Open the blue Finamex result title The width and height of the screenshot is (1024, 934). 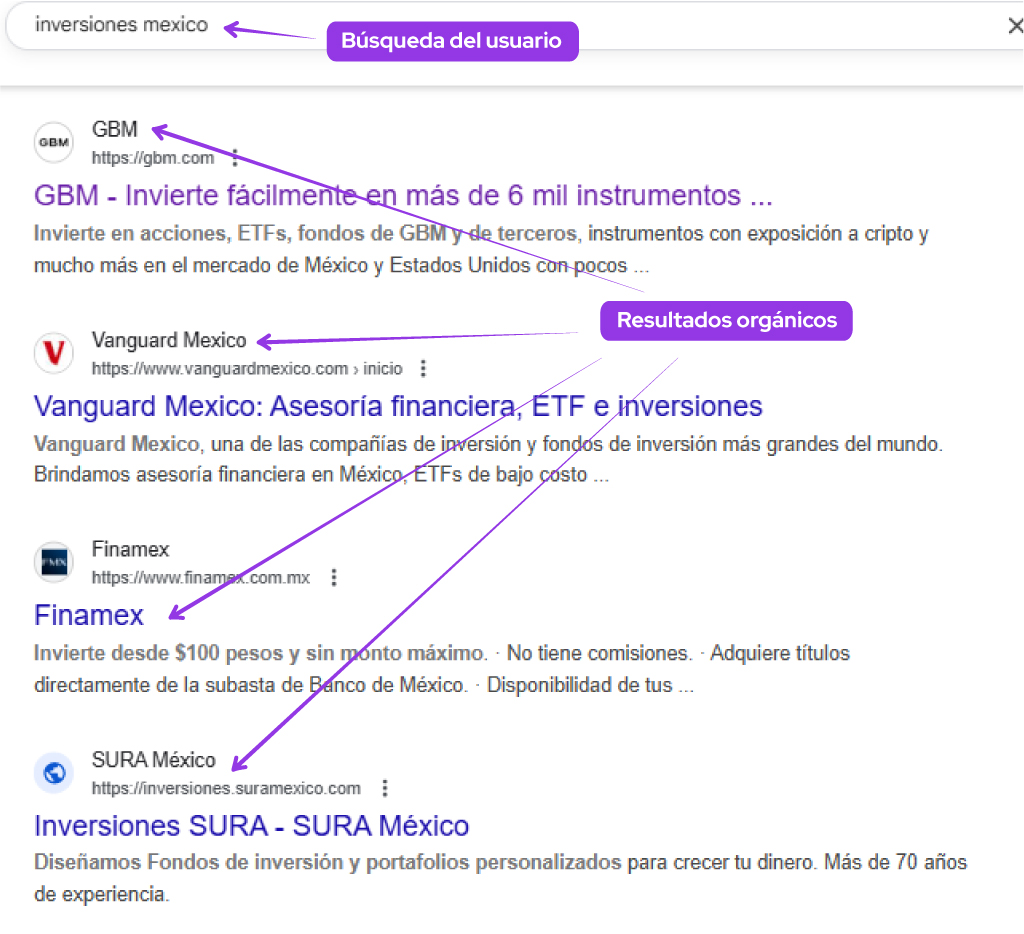89,614
